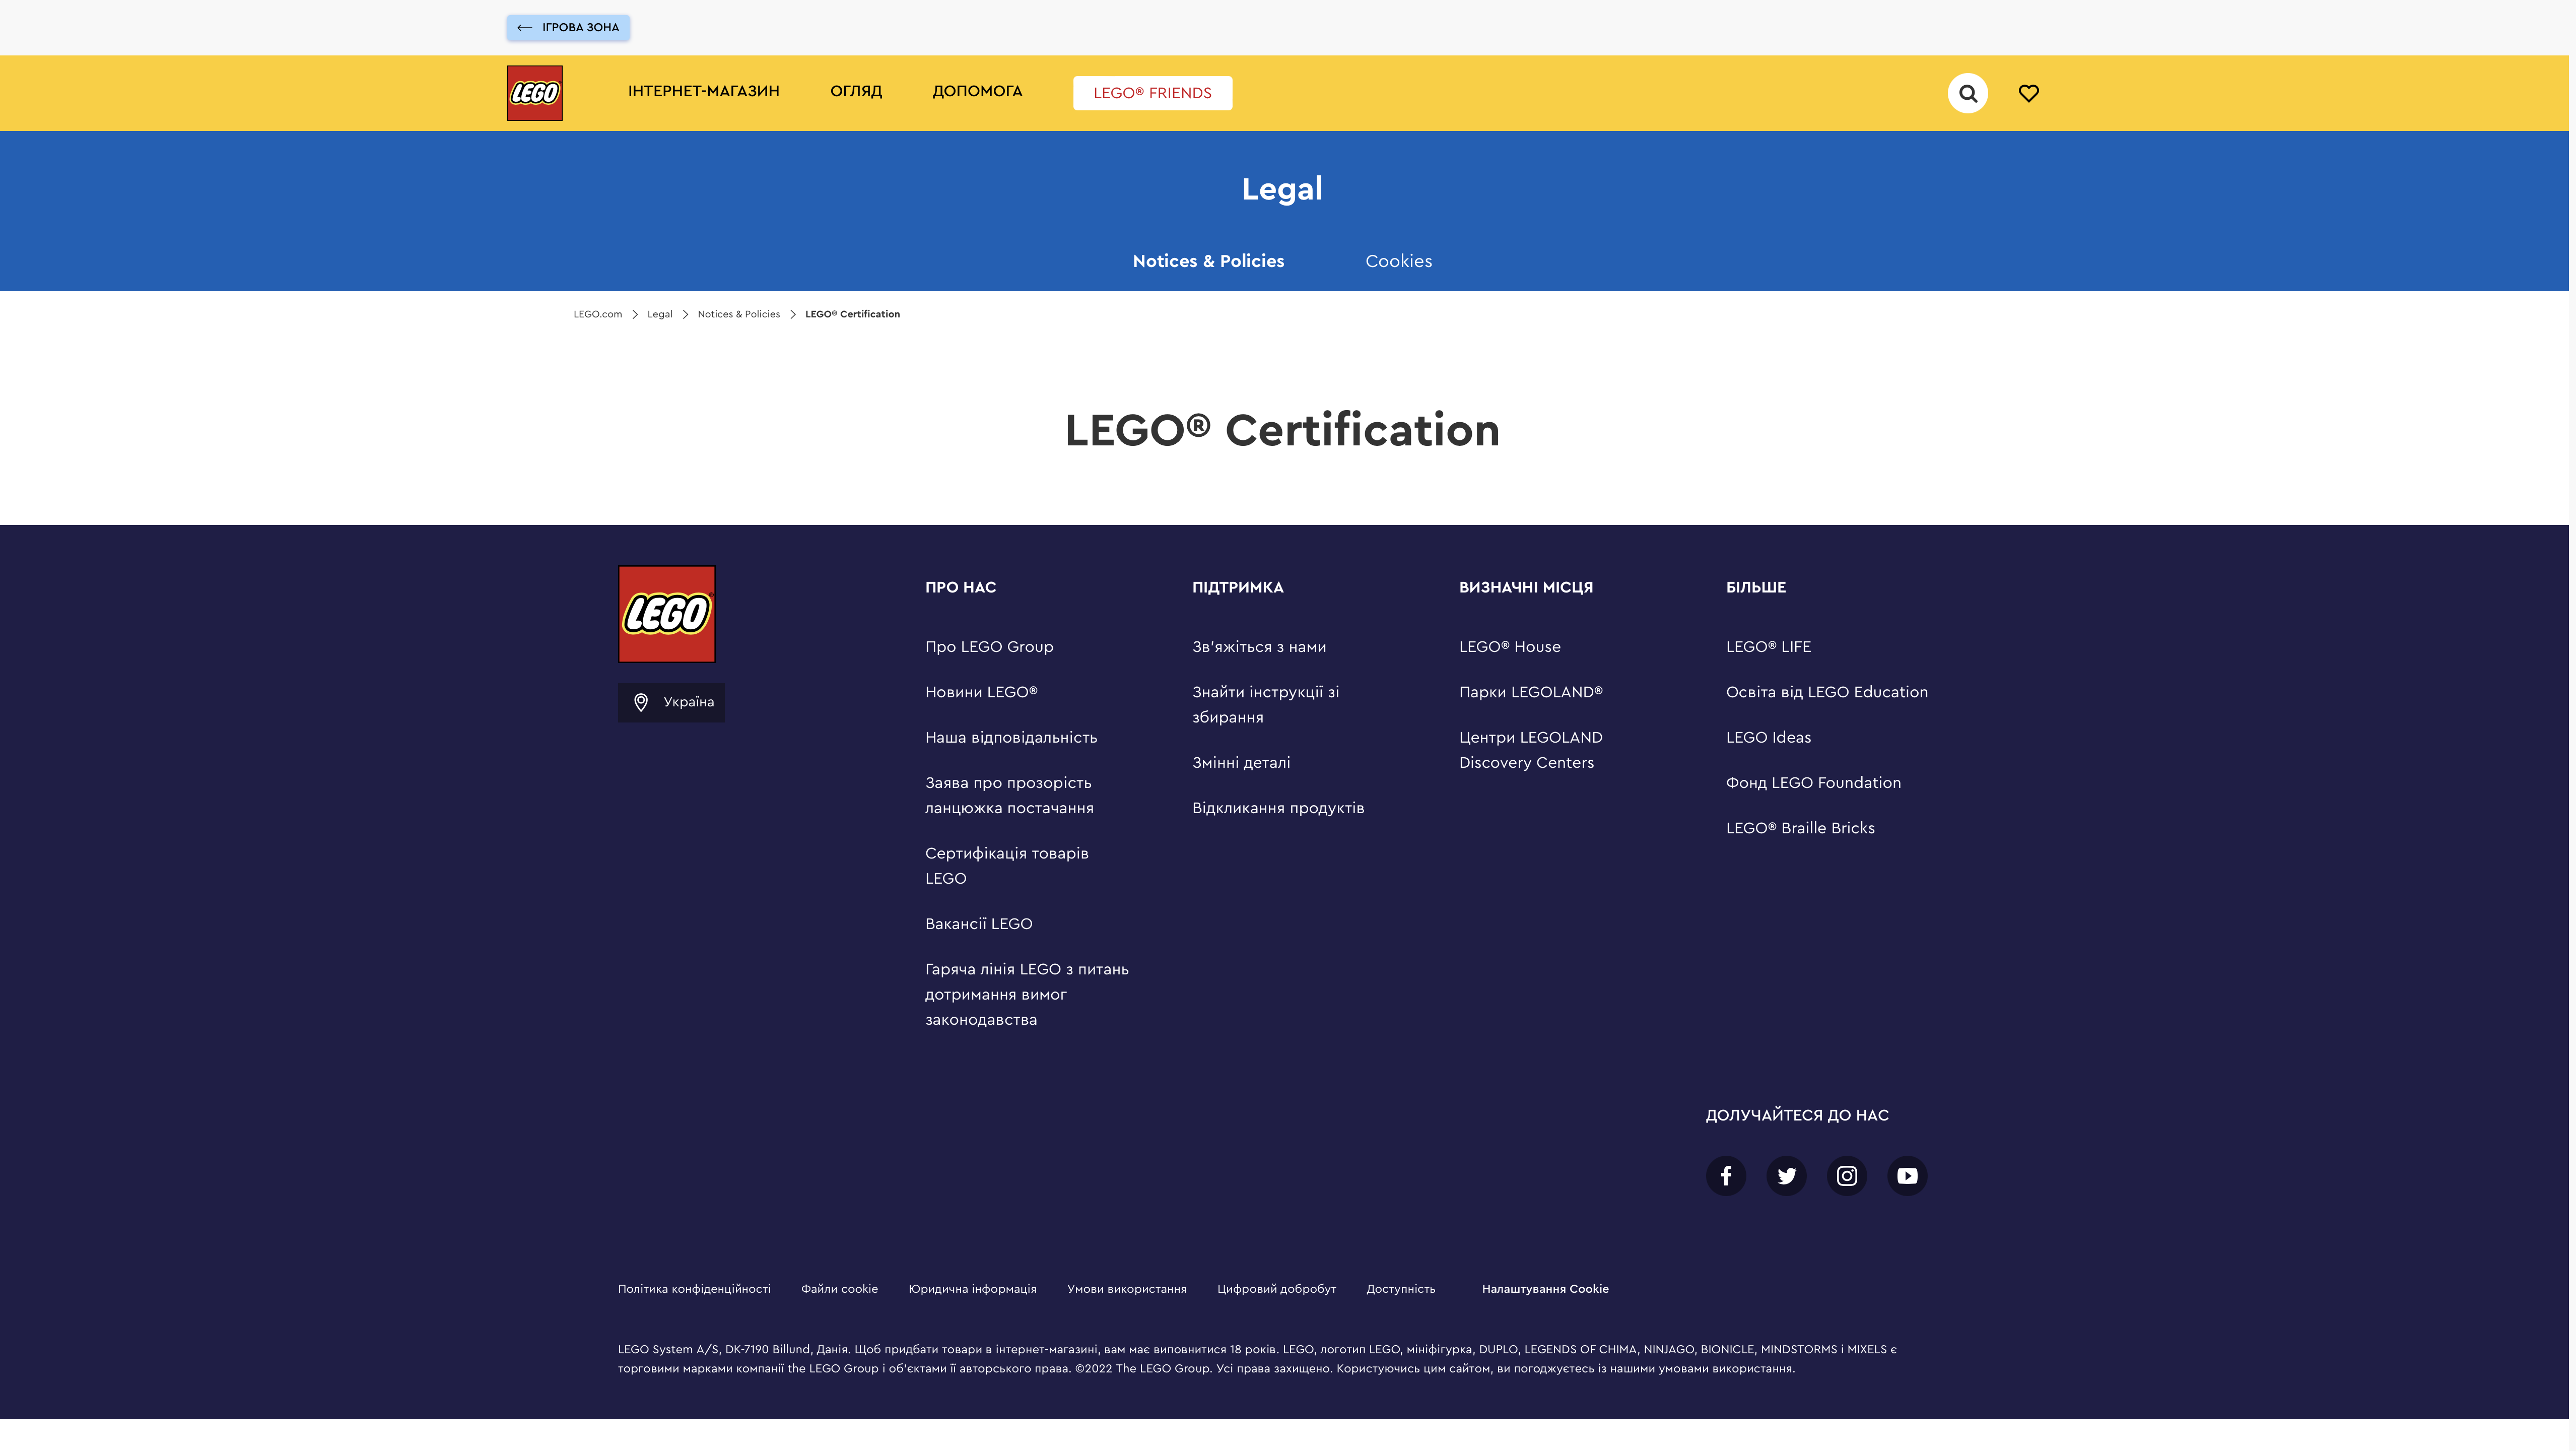Viewport: 2576px width, 1451px height.
Task: Click the LEGO logo in the header
Action: point(534,93)
